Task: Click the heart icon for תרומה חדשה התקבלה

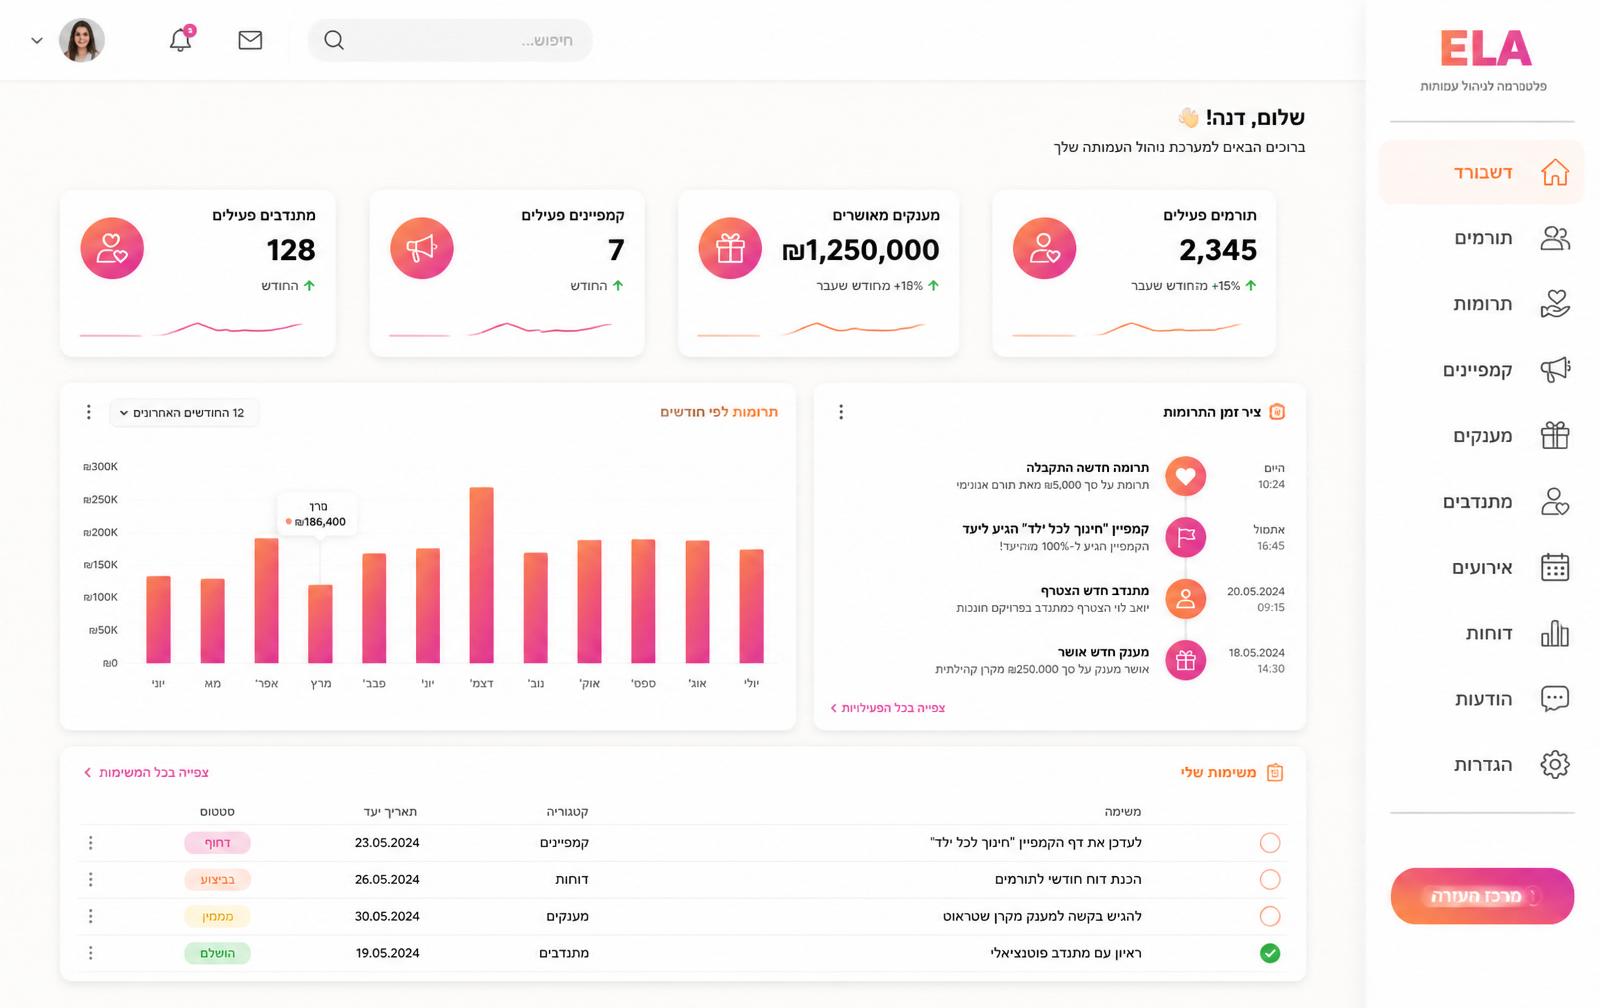Action: click(1185, 476)
